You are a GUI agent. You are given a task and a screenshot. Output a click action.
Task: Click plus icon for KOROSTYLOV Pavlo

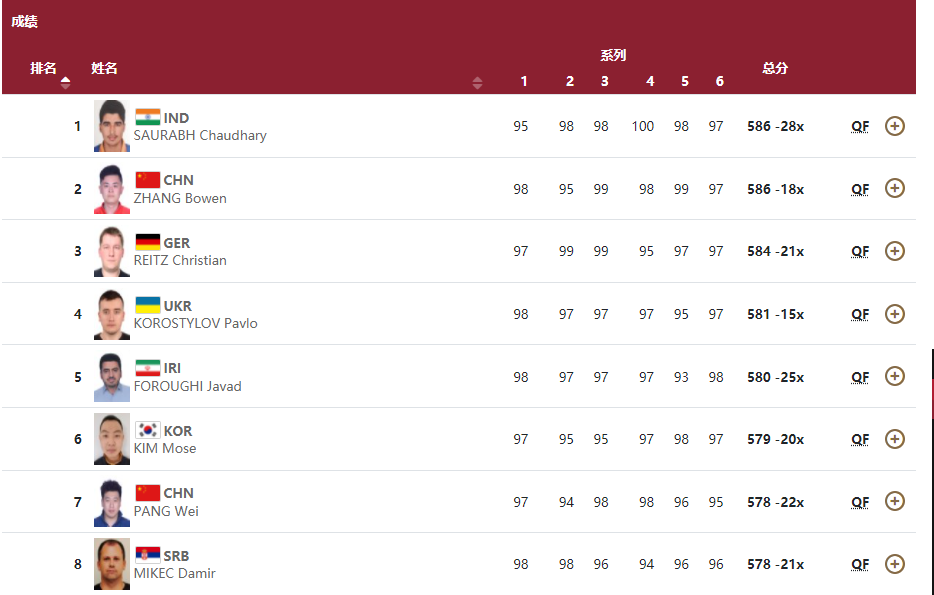click(x=895, y=314)
